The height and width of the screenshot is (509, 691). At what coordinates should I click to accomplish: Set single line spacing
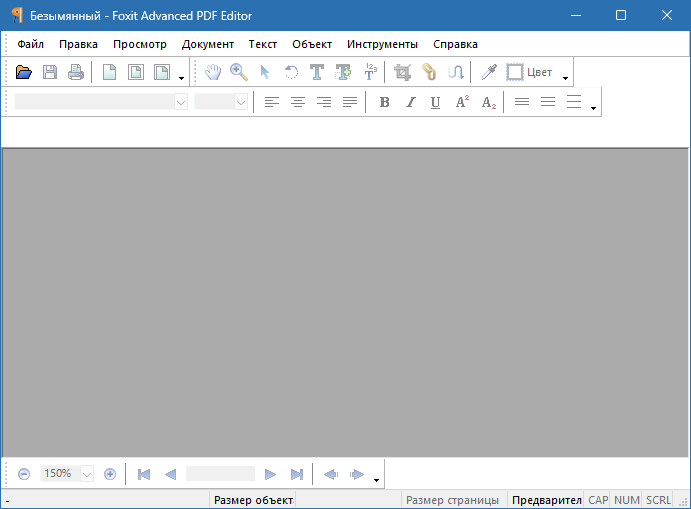[522, 102]
